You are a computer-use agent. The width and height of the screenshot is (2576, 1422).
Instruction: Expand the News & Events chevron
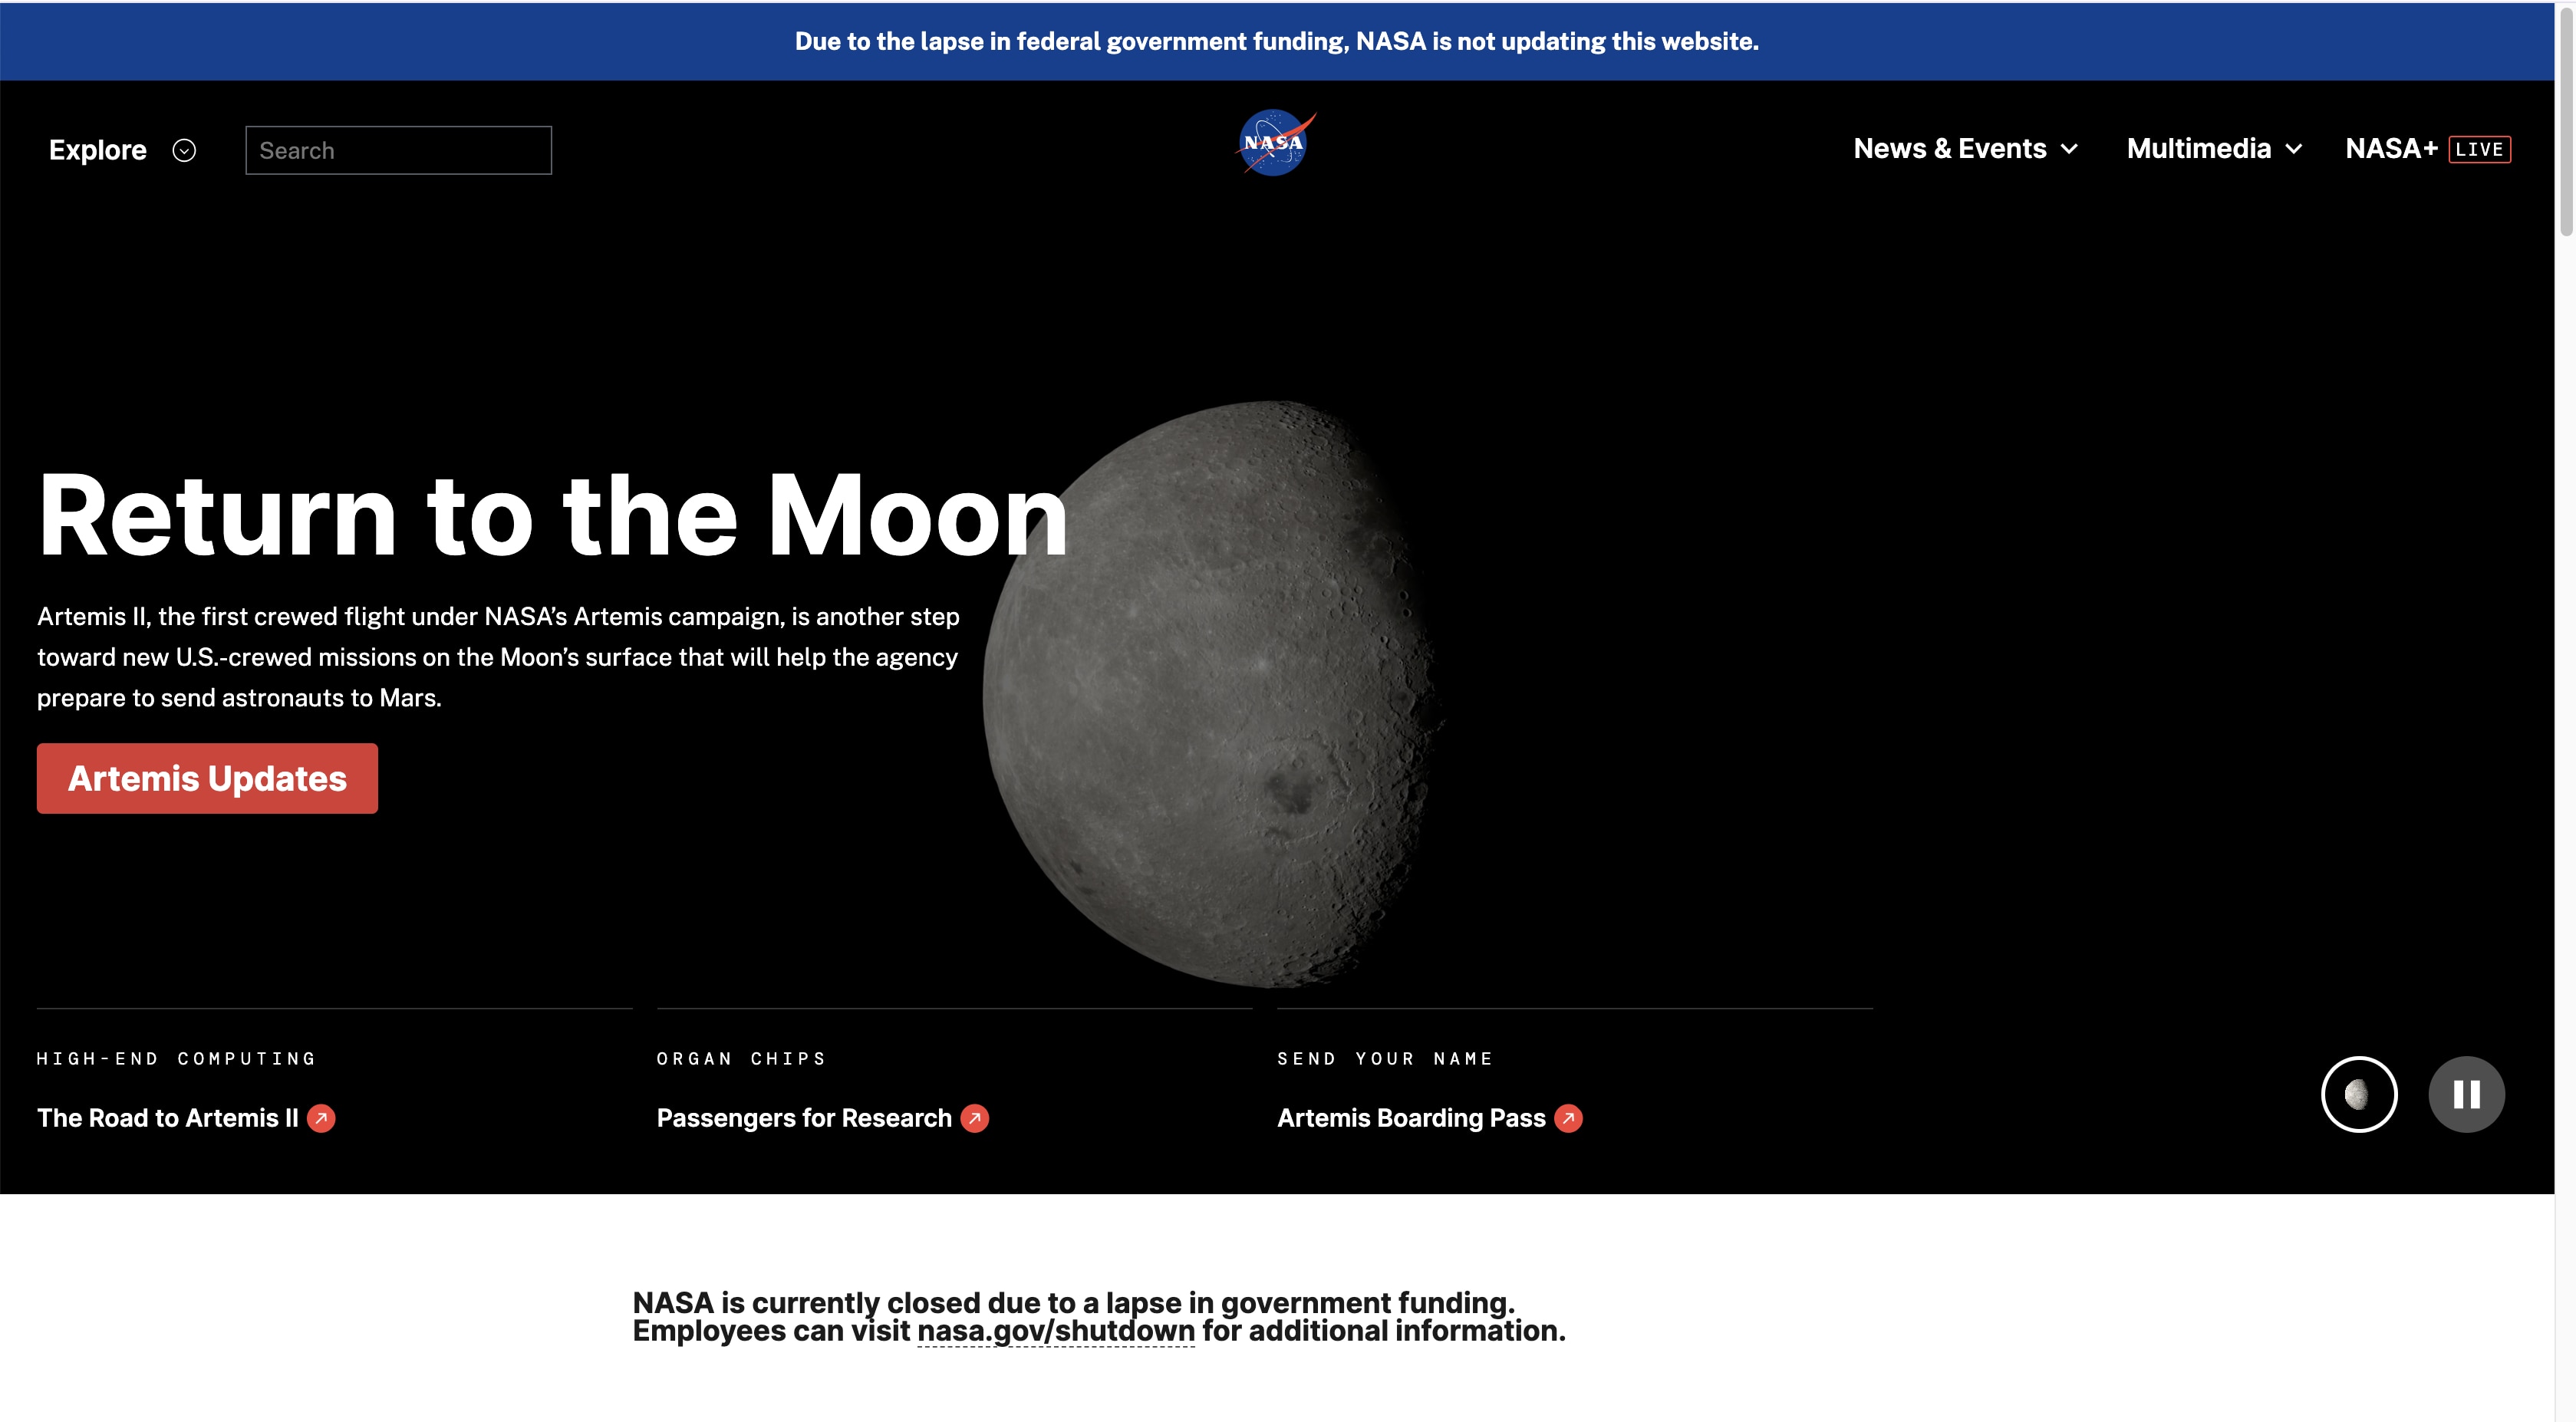click(2070, 149)
